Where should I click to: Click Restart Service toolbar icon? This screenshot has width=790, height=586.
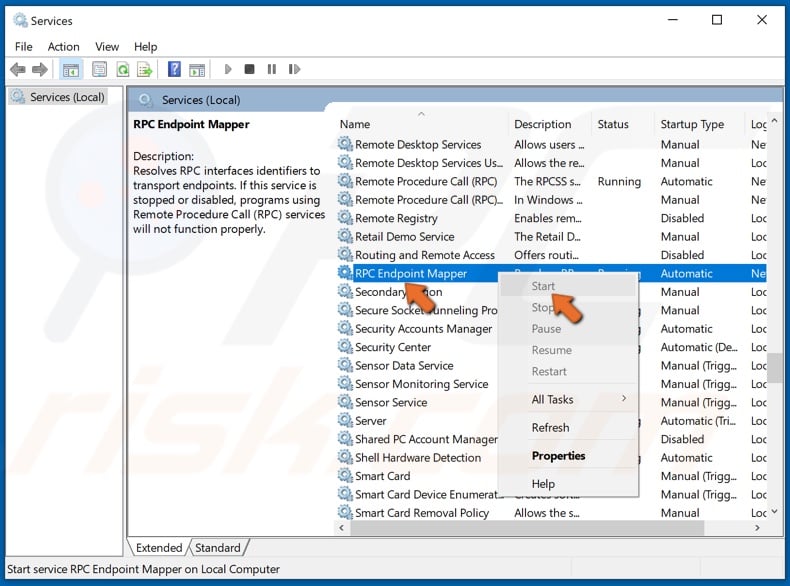(294, 69)
